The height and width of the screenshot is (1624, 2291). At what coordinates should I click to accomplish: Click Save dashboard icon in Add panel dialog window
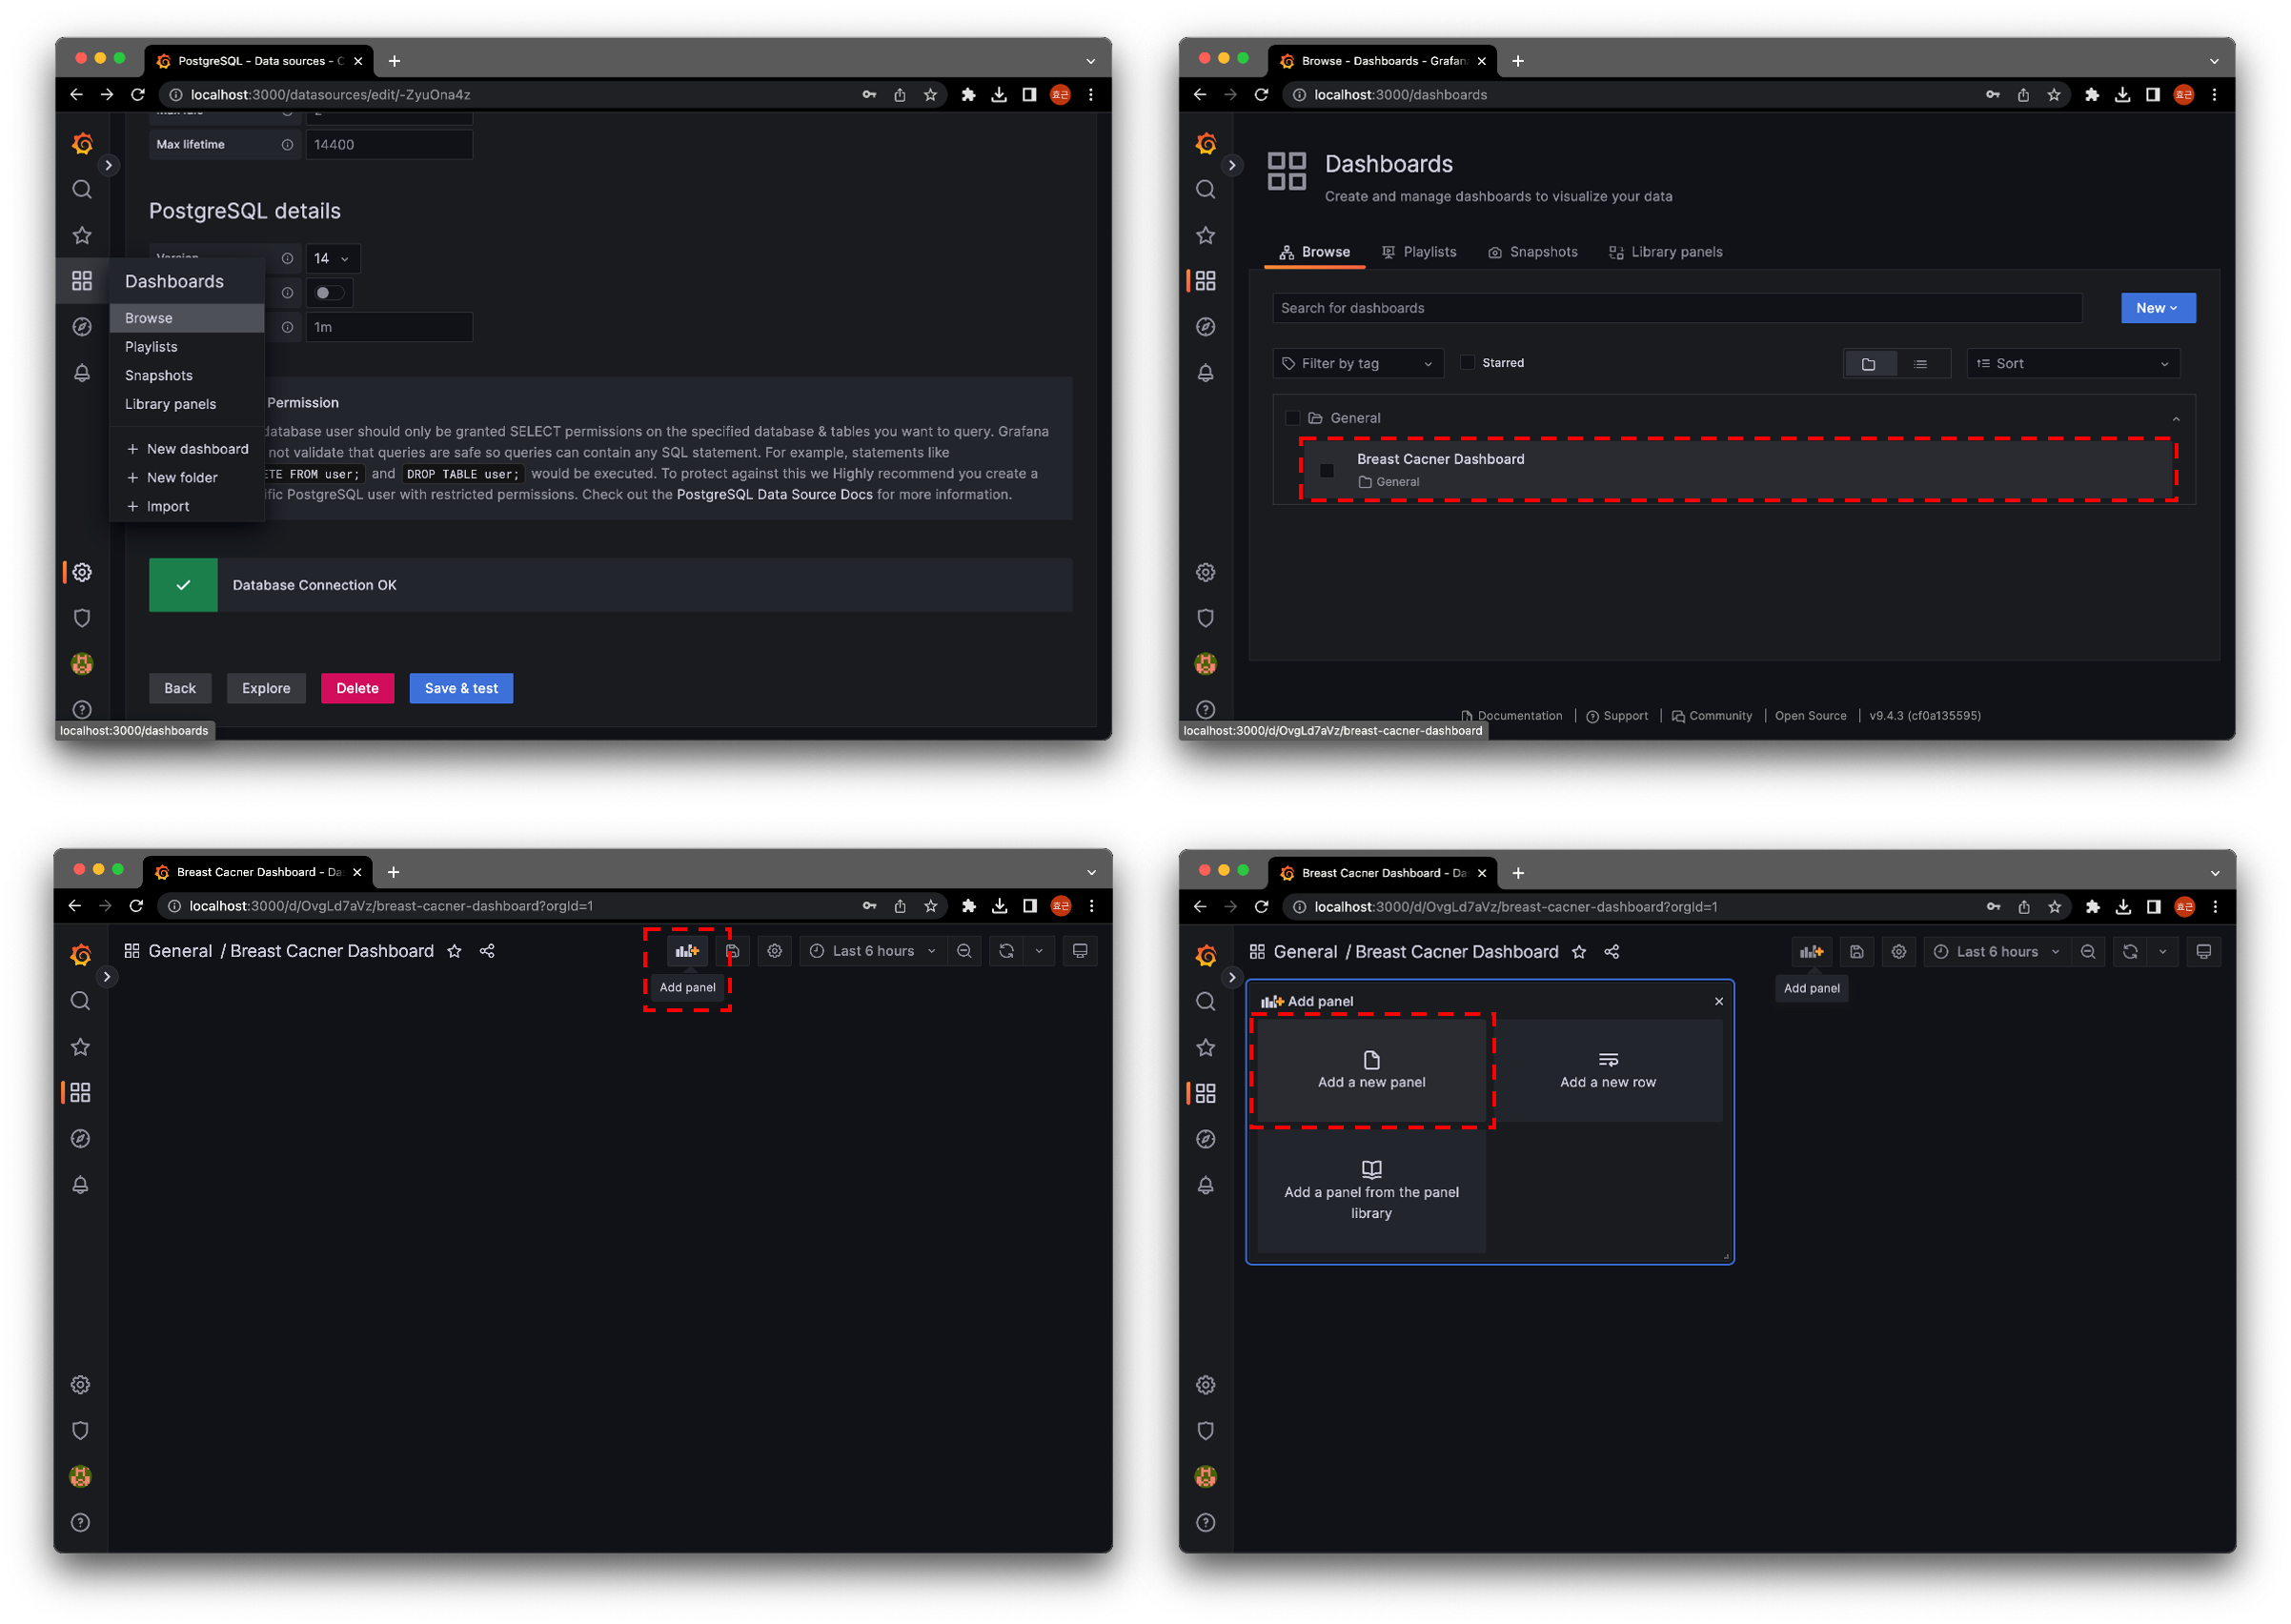1857,952
